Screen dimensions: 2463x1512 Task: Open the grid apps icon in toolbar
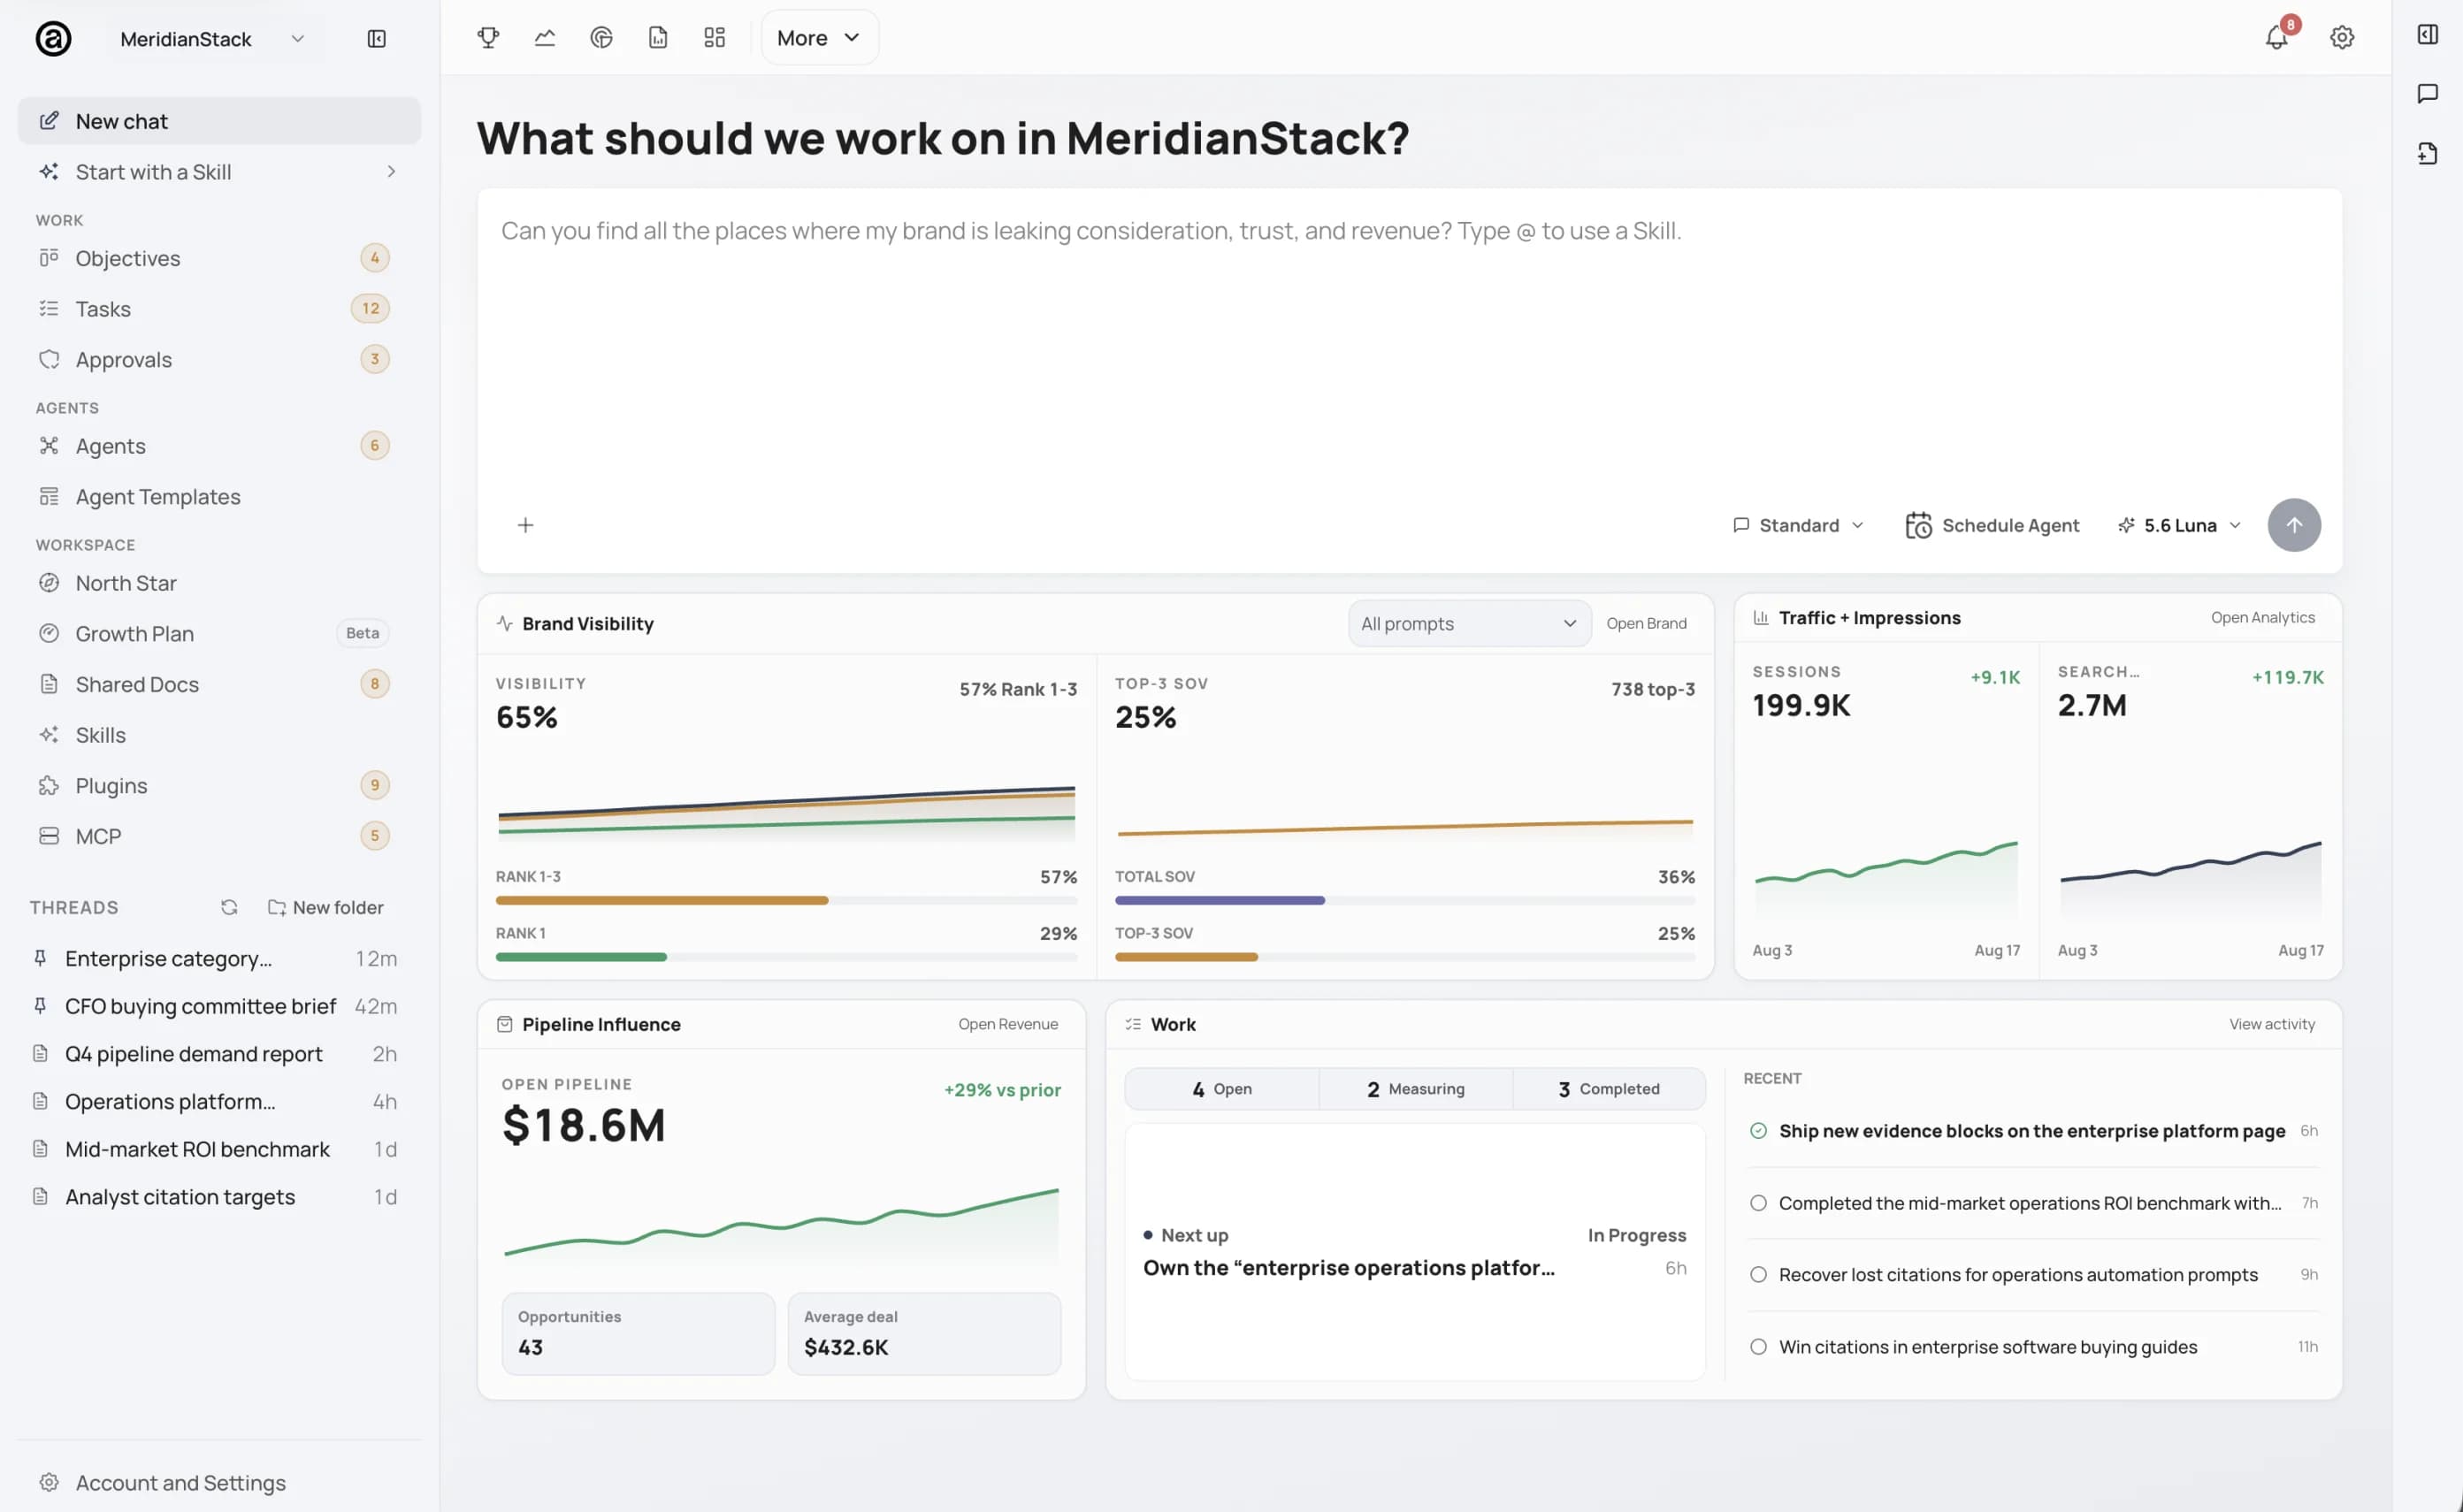(714, 37)
